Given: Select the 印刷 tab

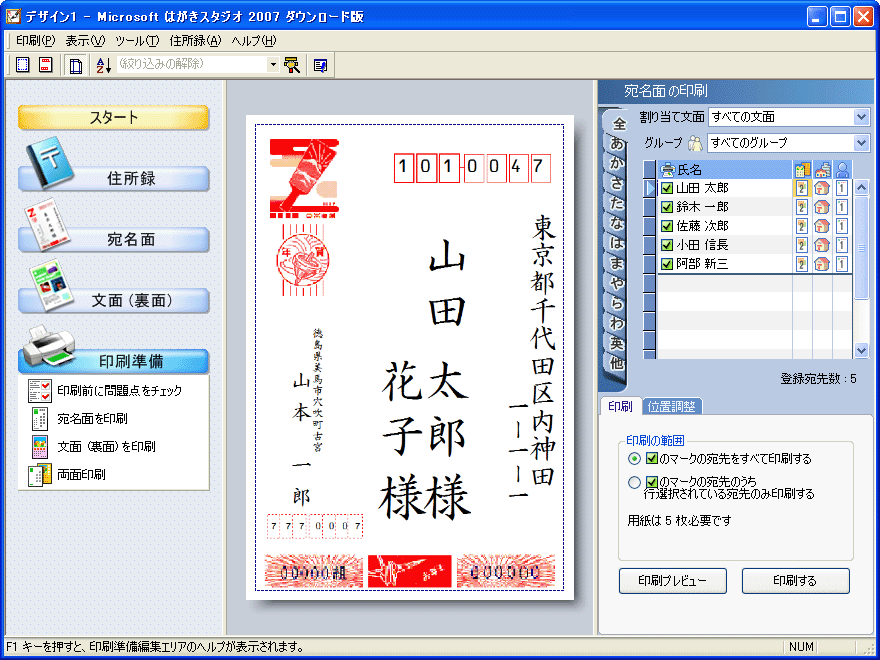Looking at the screenshot, I should pyautogui.click(x=620, y=407).
